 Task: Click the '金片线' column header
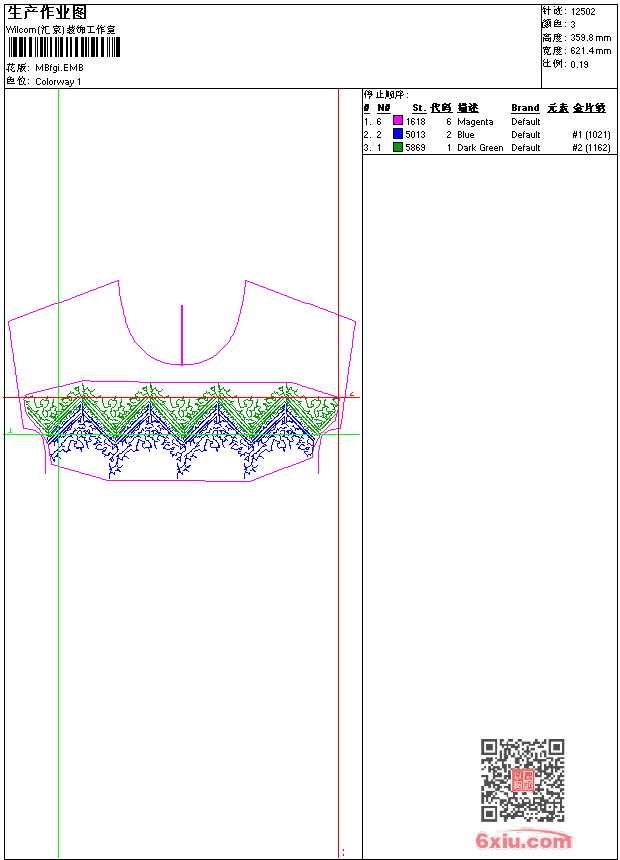(x=589, y=108)
